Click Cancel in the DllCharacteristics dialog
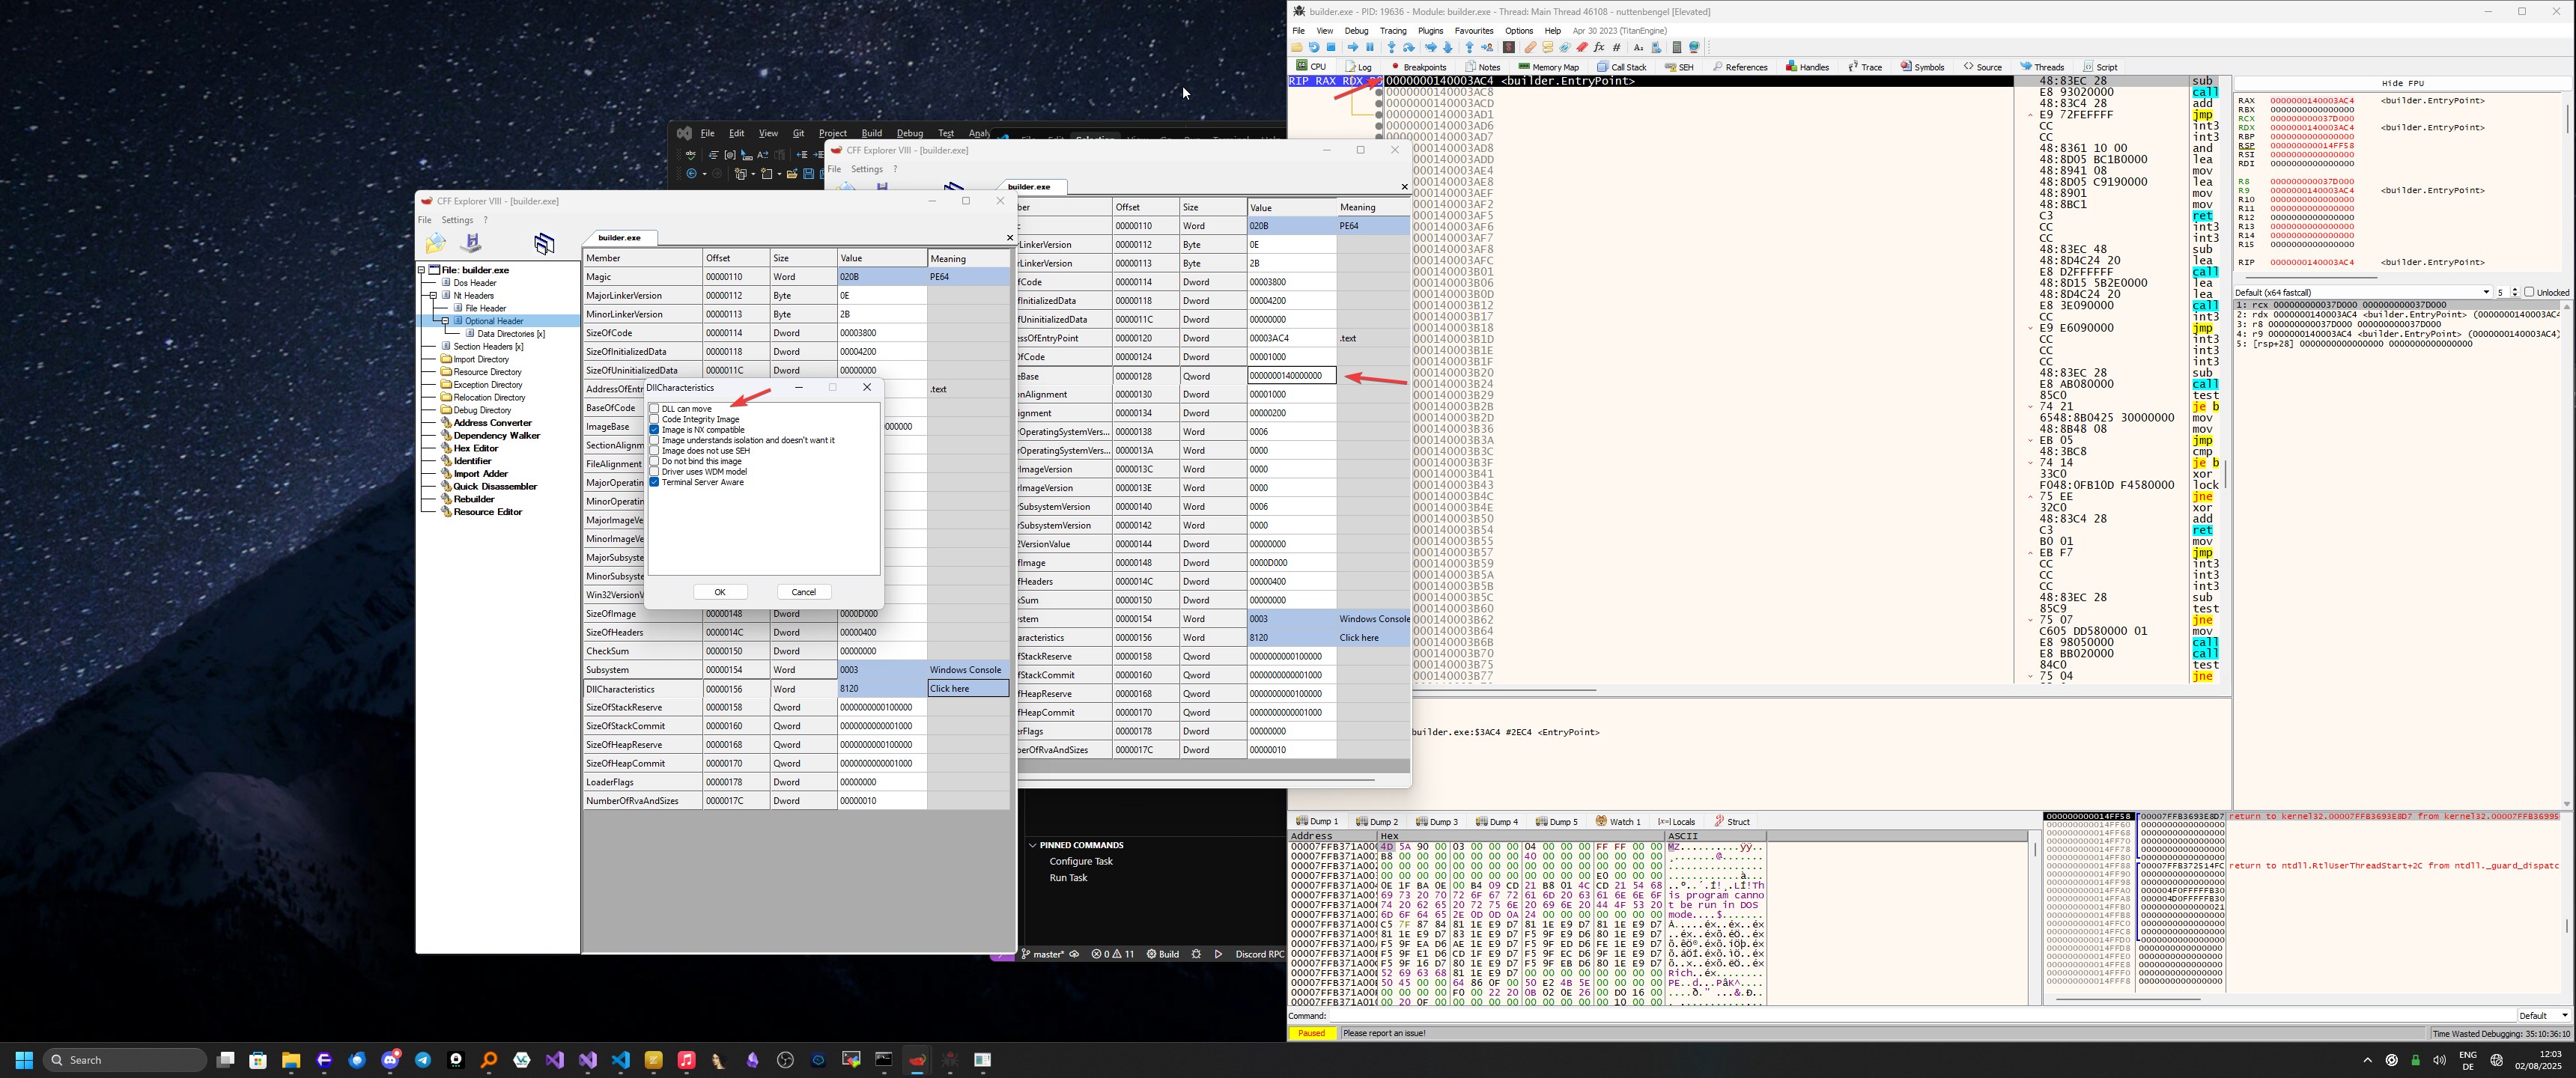2576x1078 pixels. 803,592
